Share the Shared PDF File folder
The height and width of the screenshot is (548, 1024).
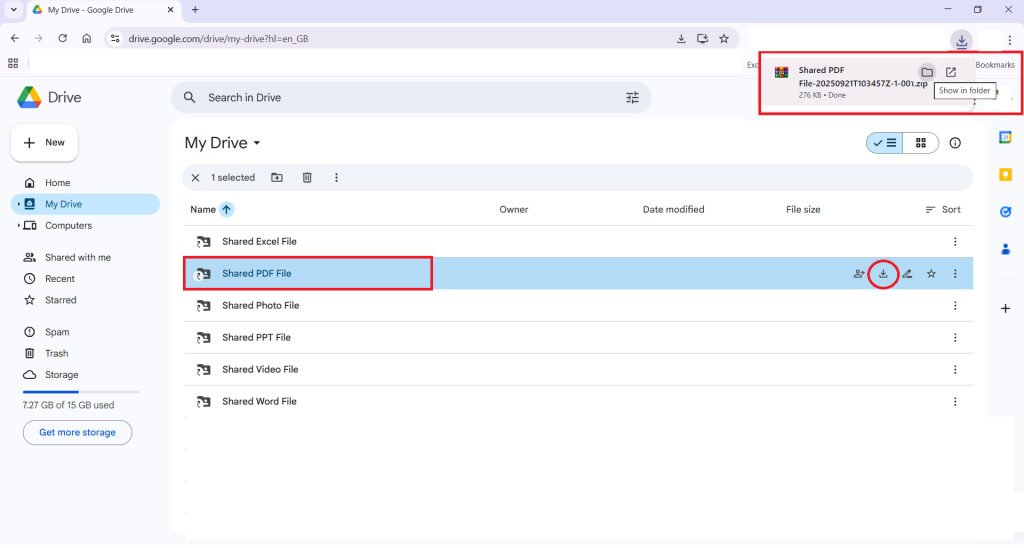tap(859, 274)
